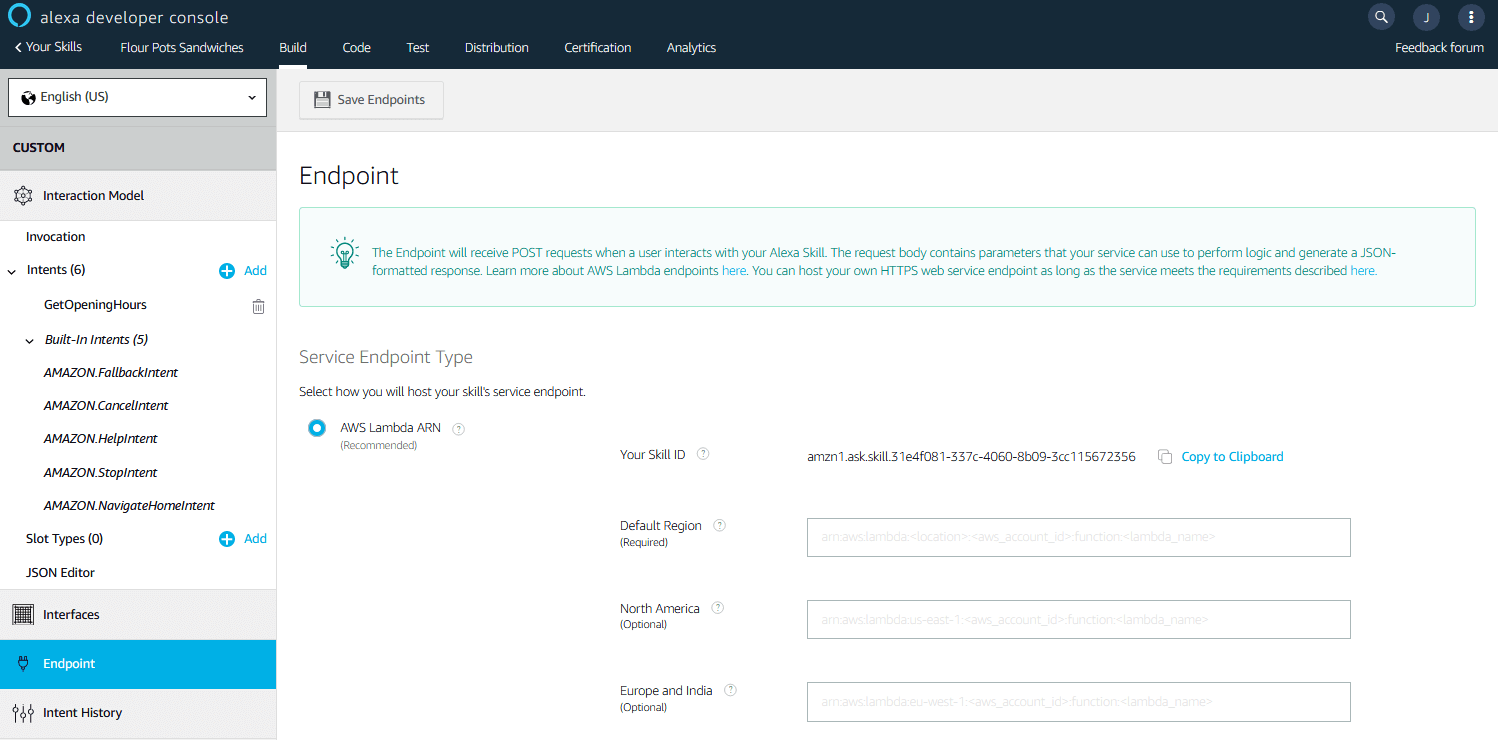This screenshot has height=740, width=1498.
Task: Go back via Your Skills chevron link
Action: (48, 47)
